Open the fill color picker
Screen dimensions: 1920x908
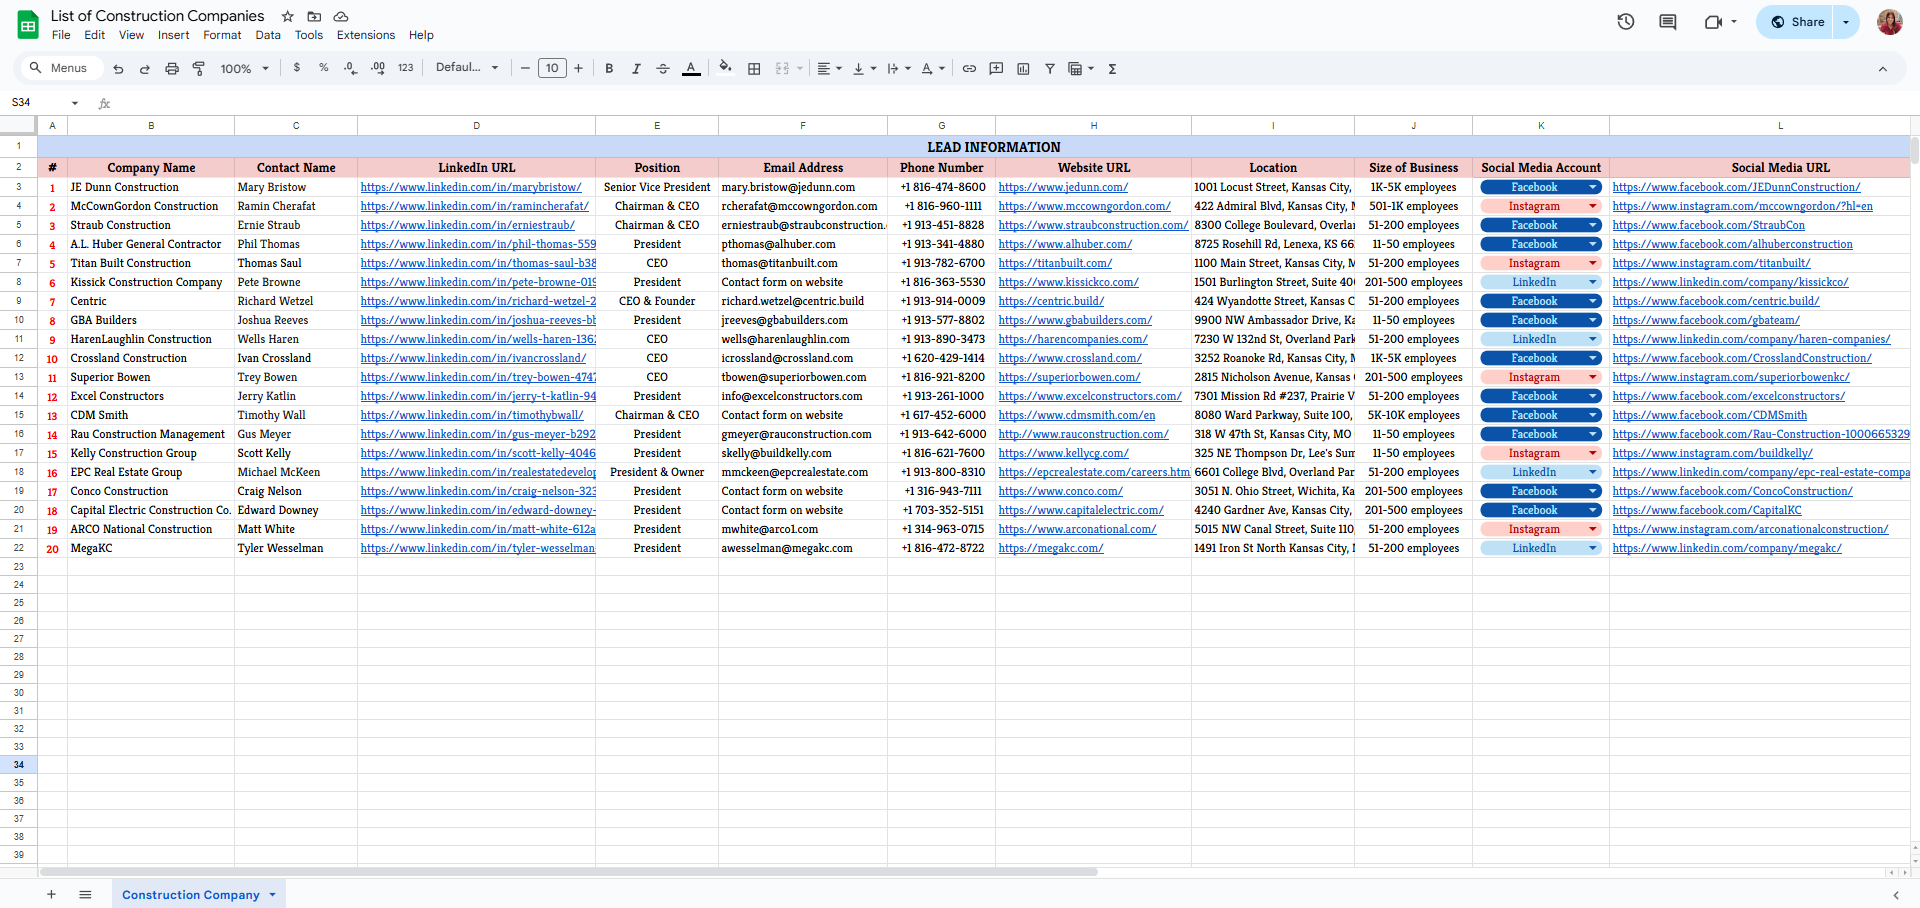pos(726,68)
